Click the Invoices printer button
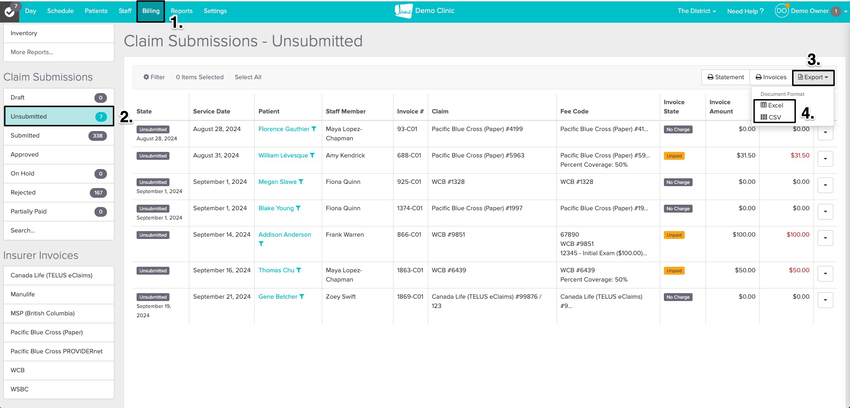 771,77
